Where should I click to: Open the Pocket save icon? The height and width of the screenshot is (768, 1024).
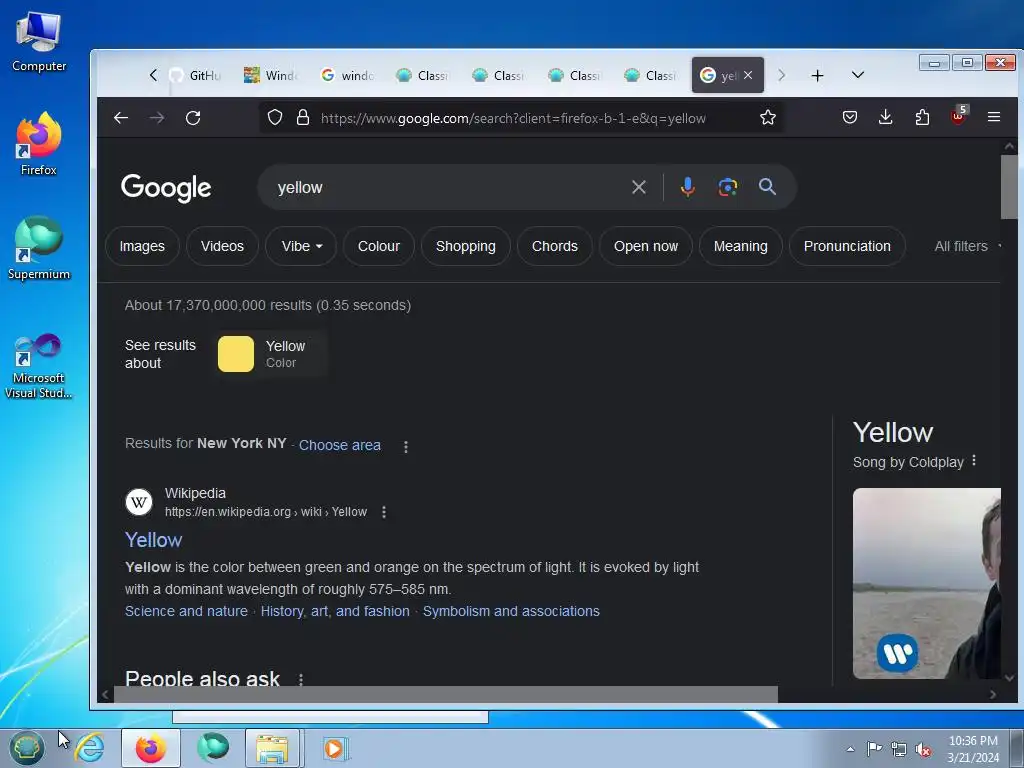[850, 118]
